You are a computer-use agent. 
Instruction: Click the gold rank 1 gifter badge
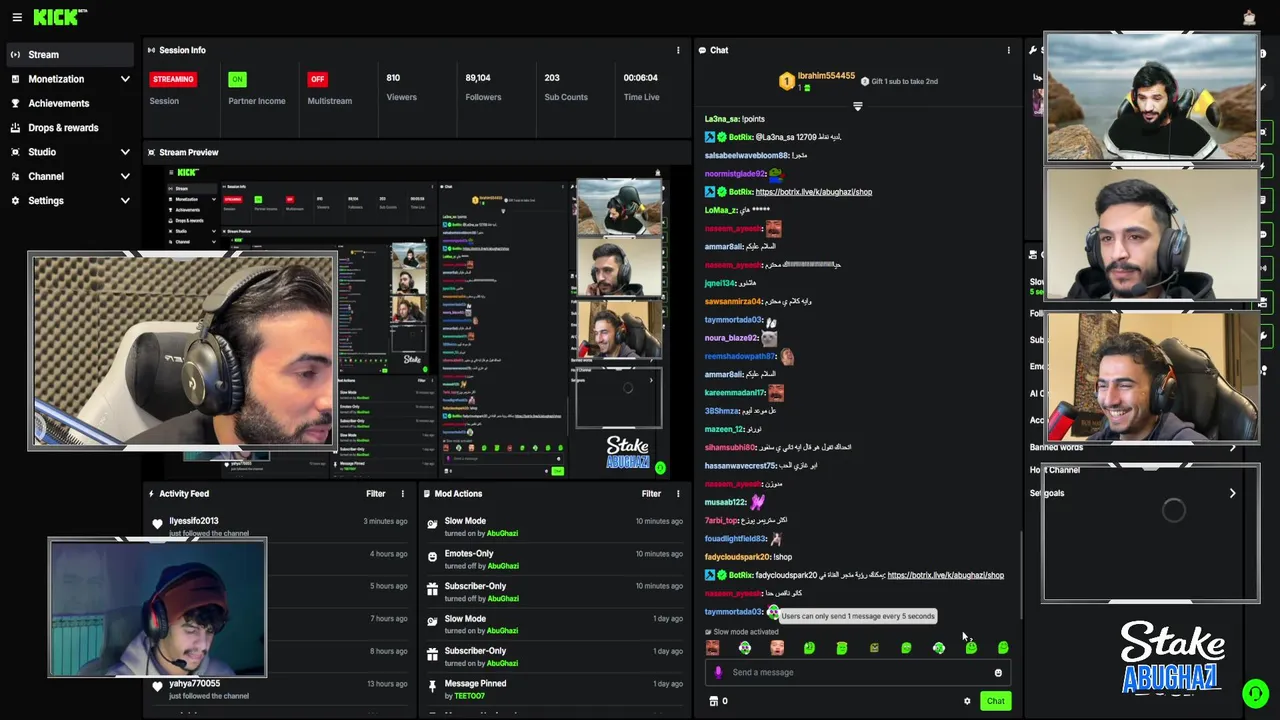point(787,81)
